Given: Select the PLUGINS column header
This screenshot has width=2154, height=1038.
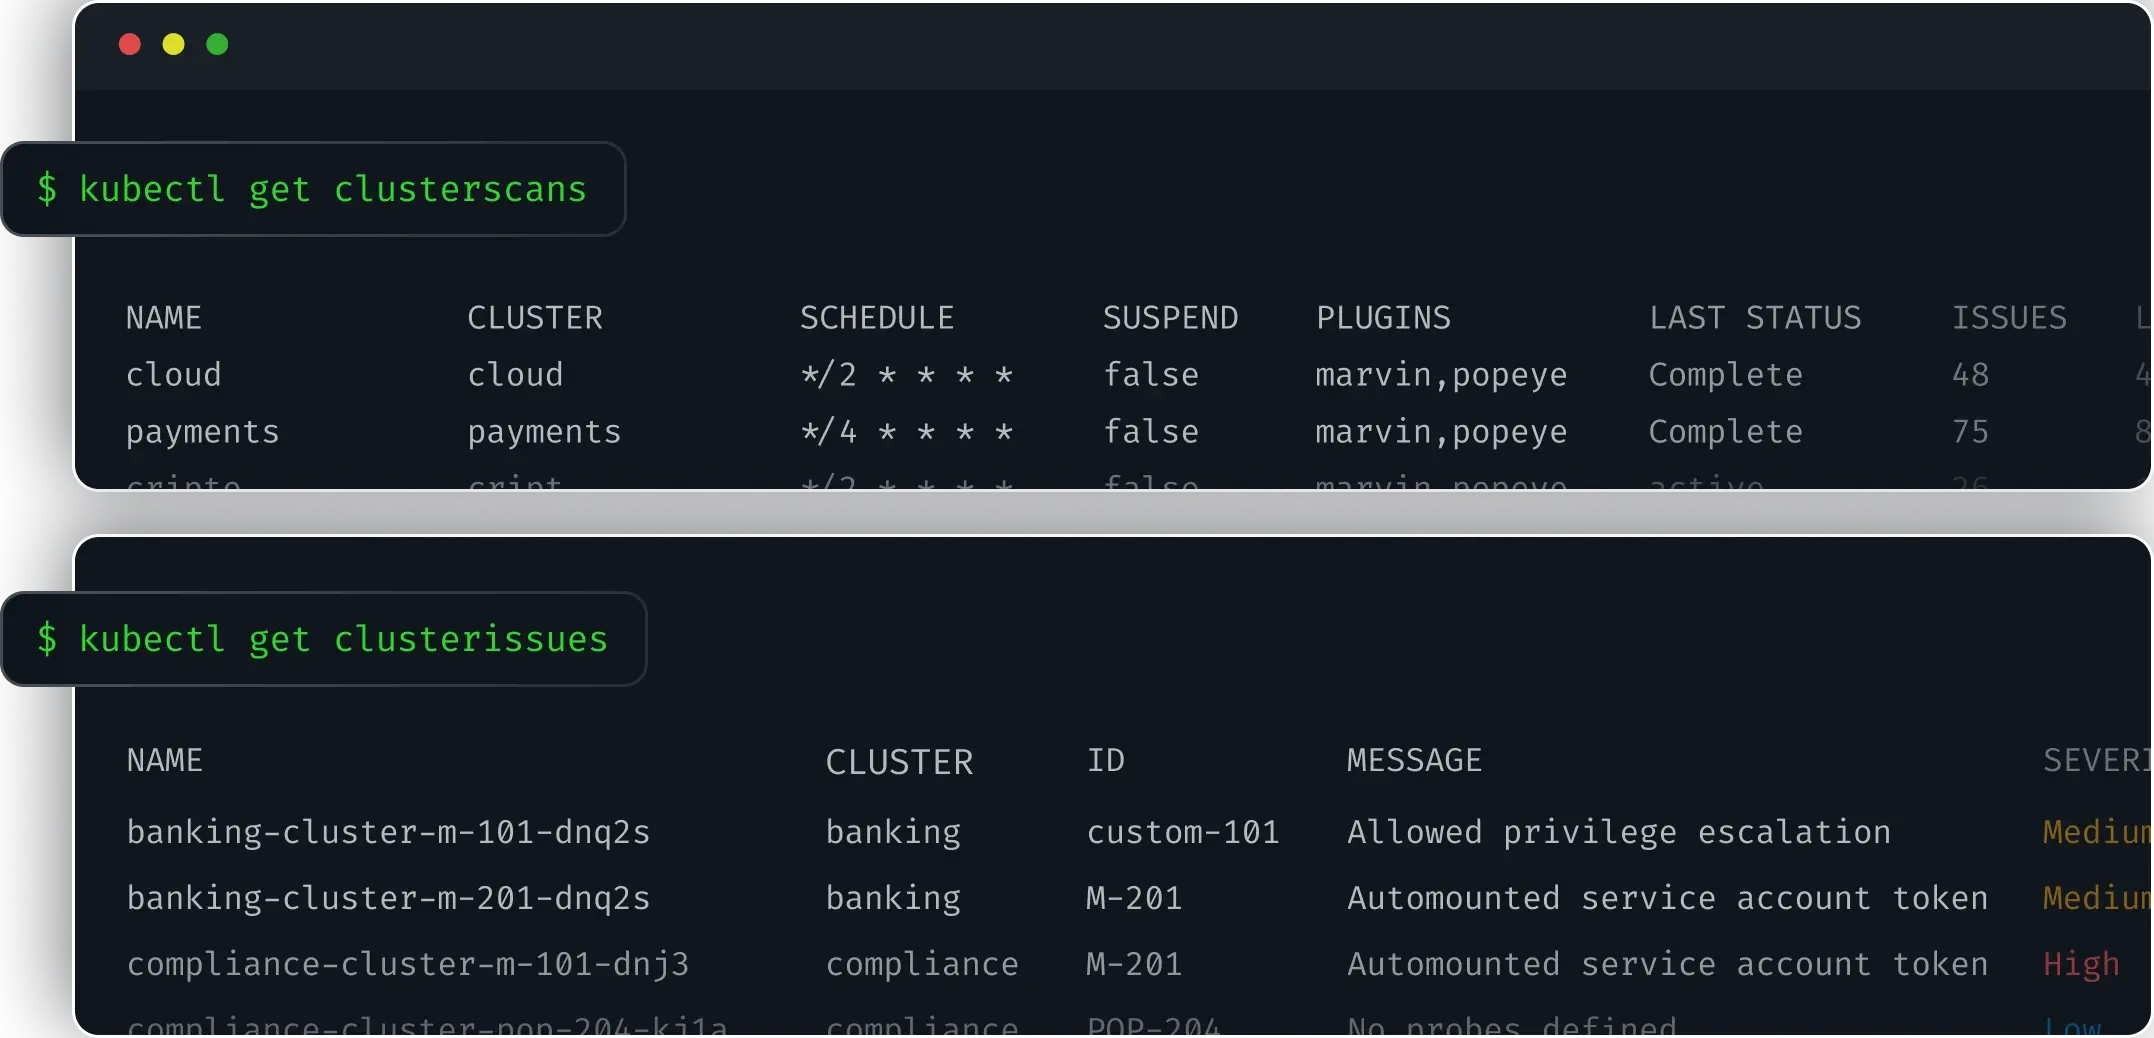Looking at the screenshot, I should pos(1383,318).
